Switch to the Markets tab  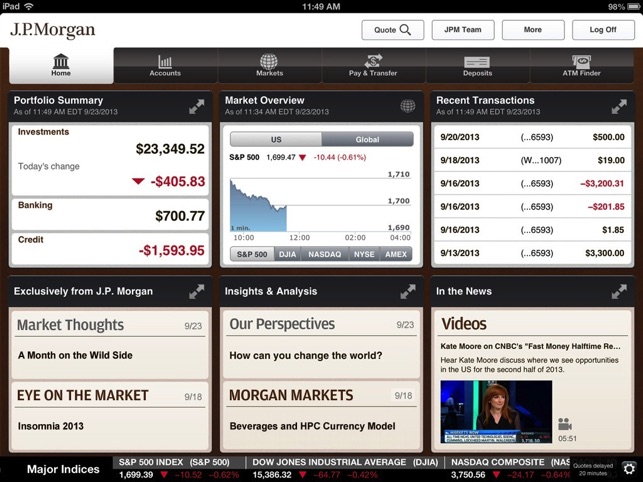269,66
